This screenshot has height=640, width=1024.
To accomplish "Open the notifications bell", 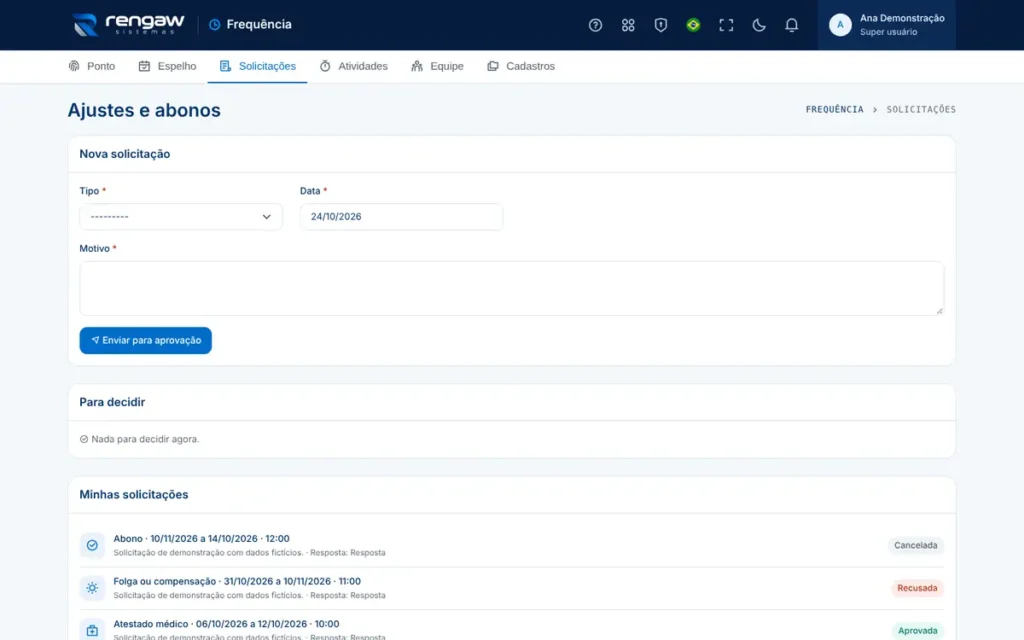I will pyautogui.click(x=791, y=25).
